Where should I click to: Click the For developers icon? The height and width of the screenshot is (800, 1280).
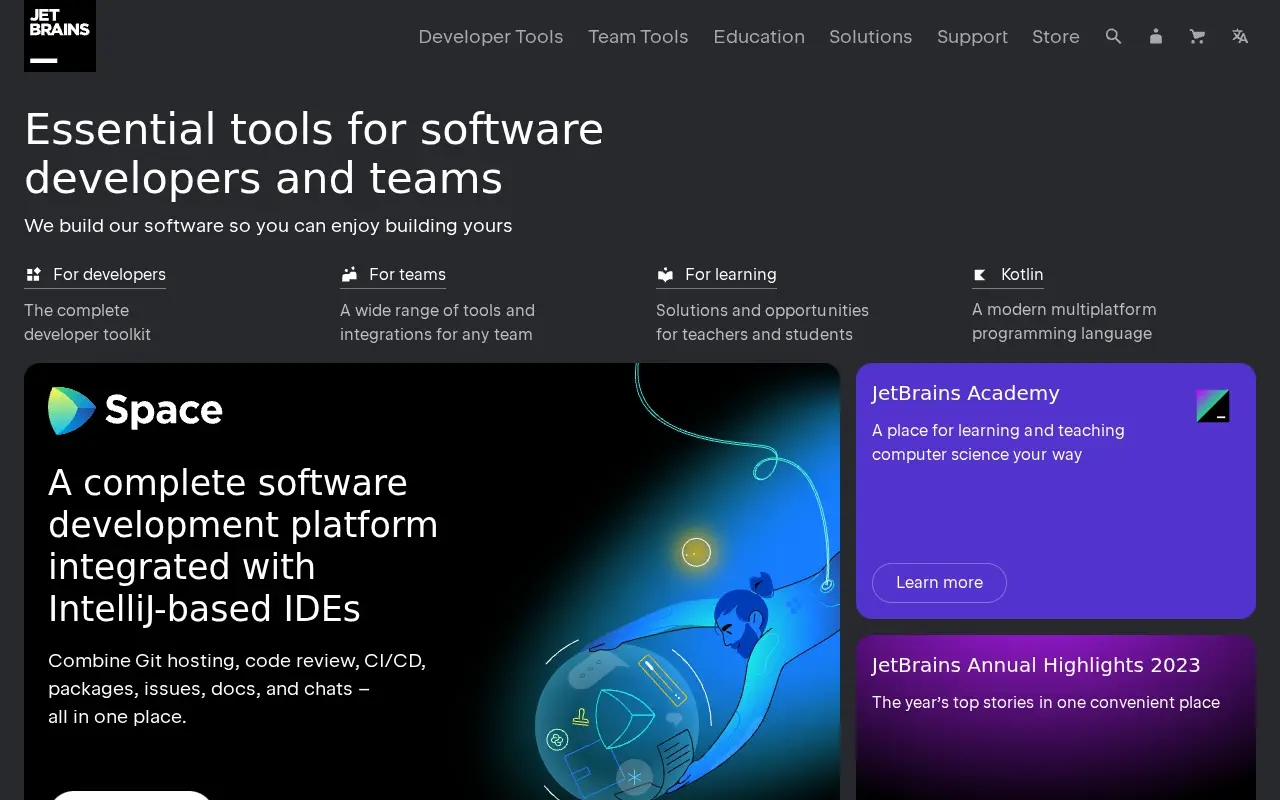[33, 274]
